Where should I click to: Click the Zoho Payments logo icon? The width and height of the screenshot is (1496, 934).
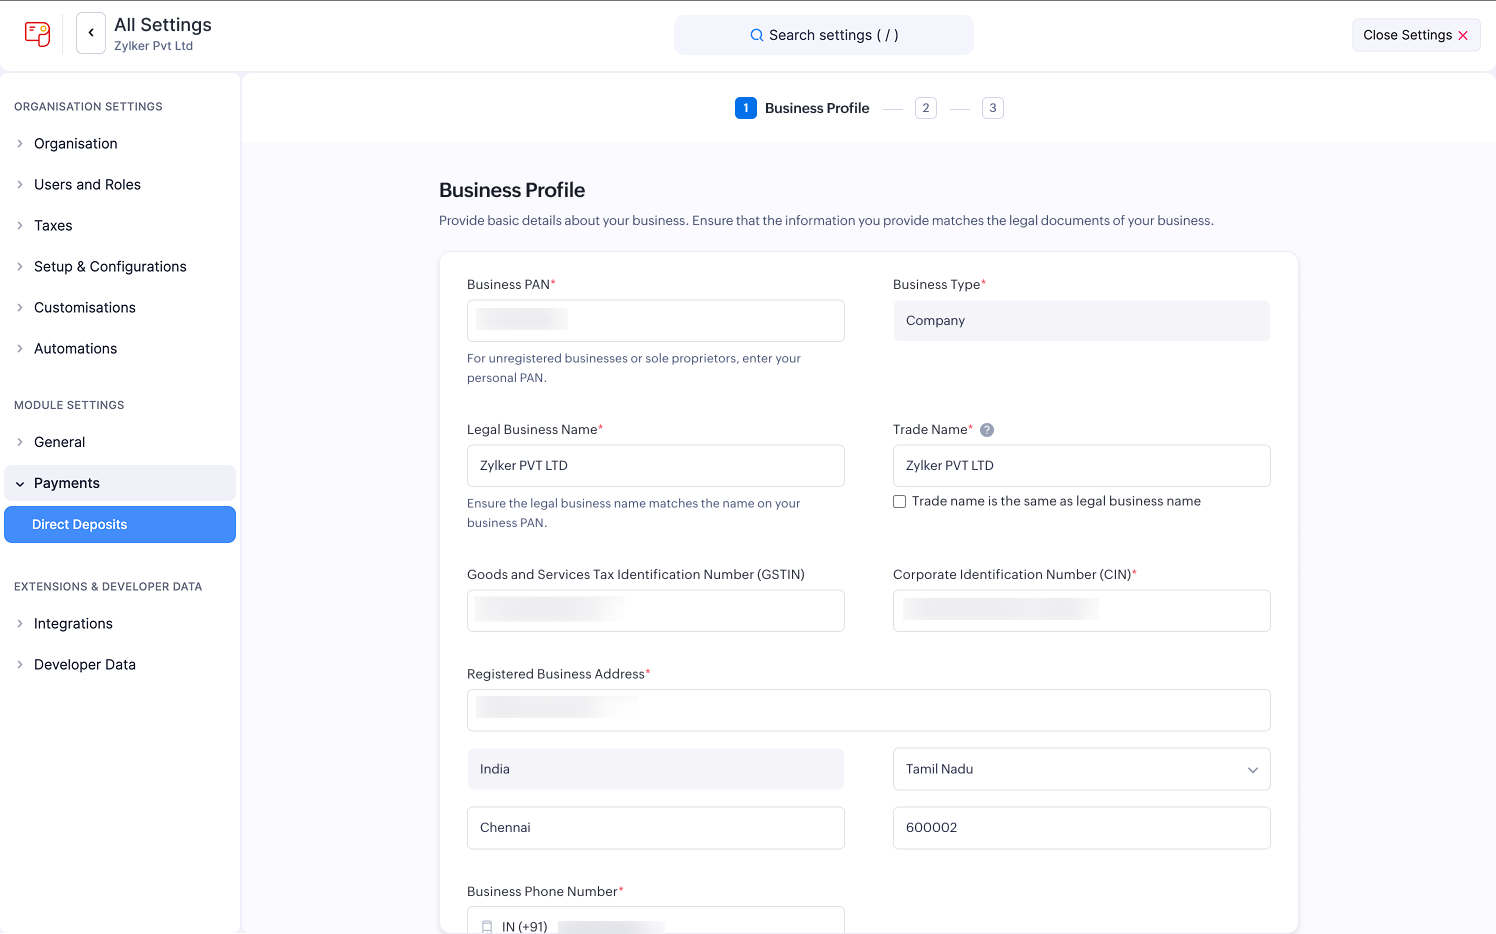click(37, 33)
